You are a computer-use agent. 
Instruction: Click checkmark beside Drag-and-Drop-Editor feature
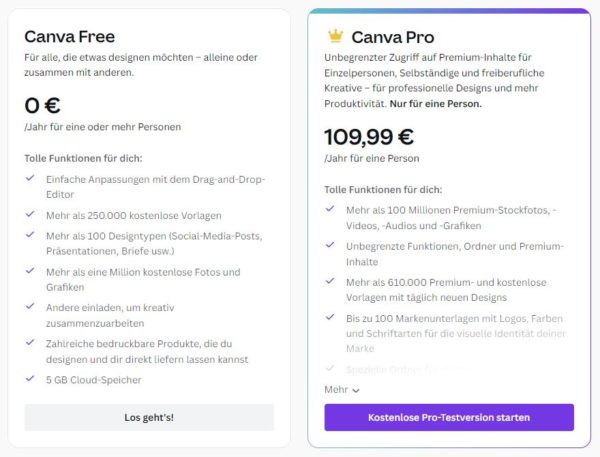tap(30, 179)
